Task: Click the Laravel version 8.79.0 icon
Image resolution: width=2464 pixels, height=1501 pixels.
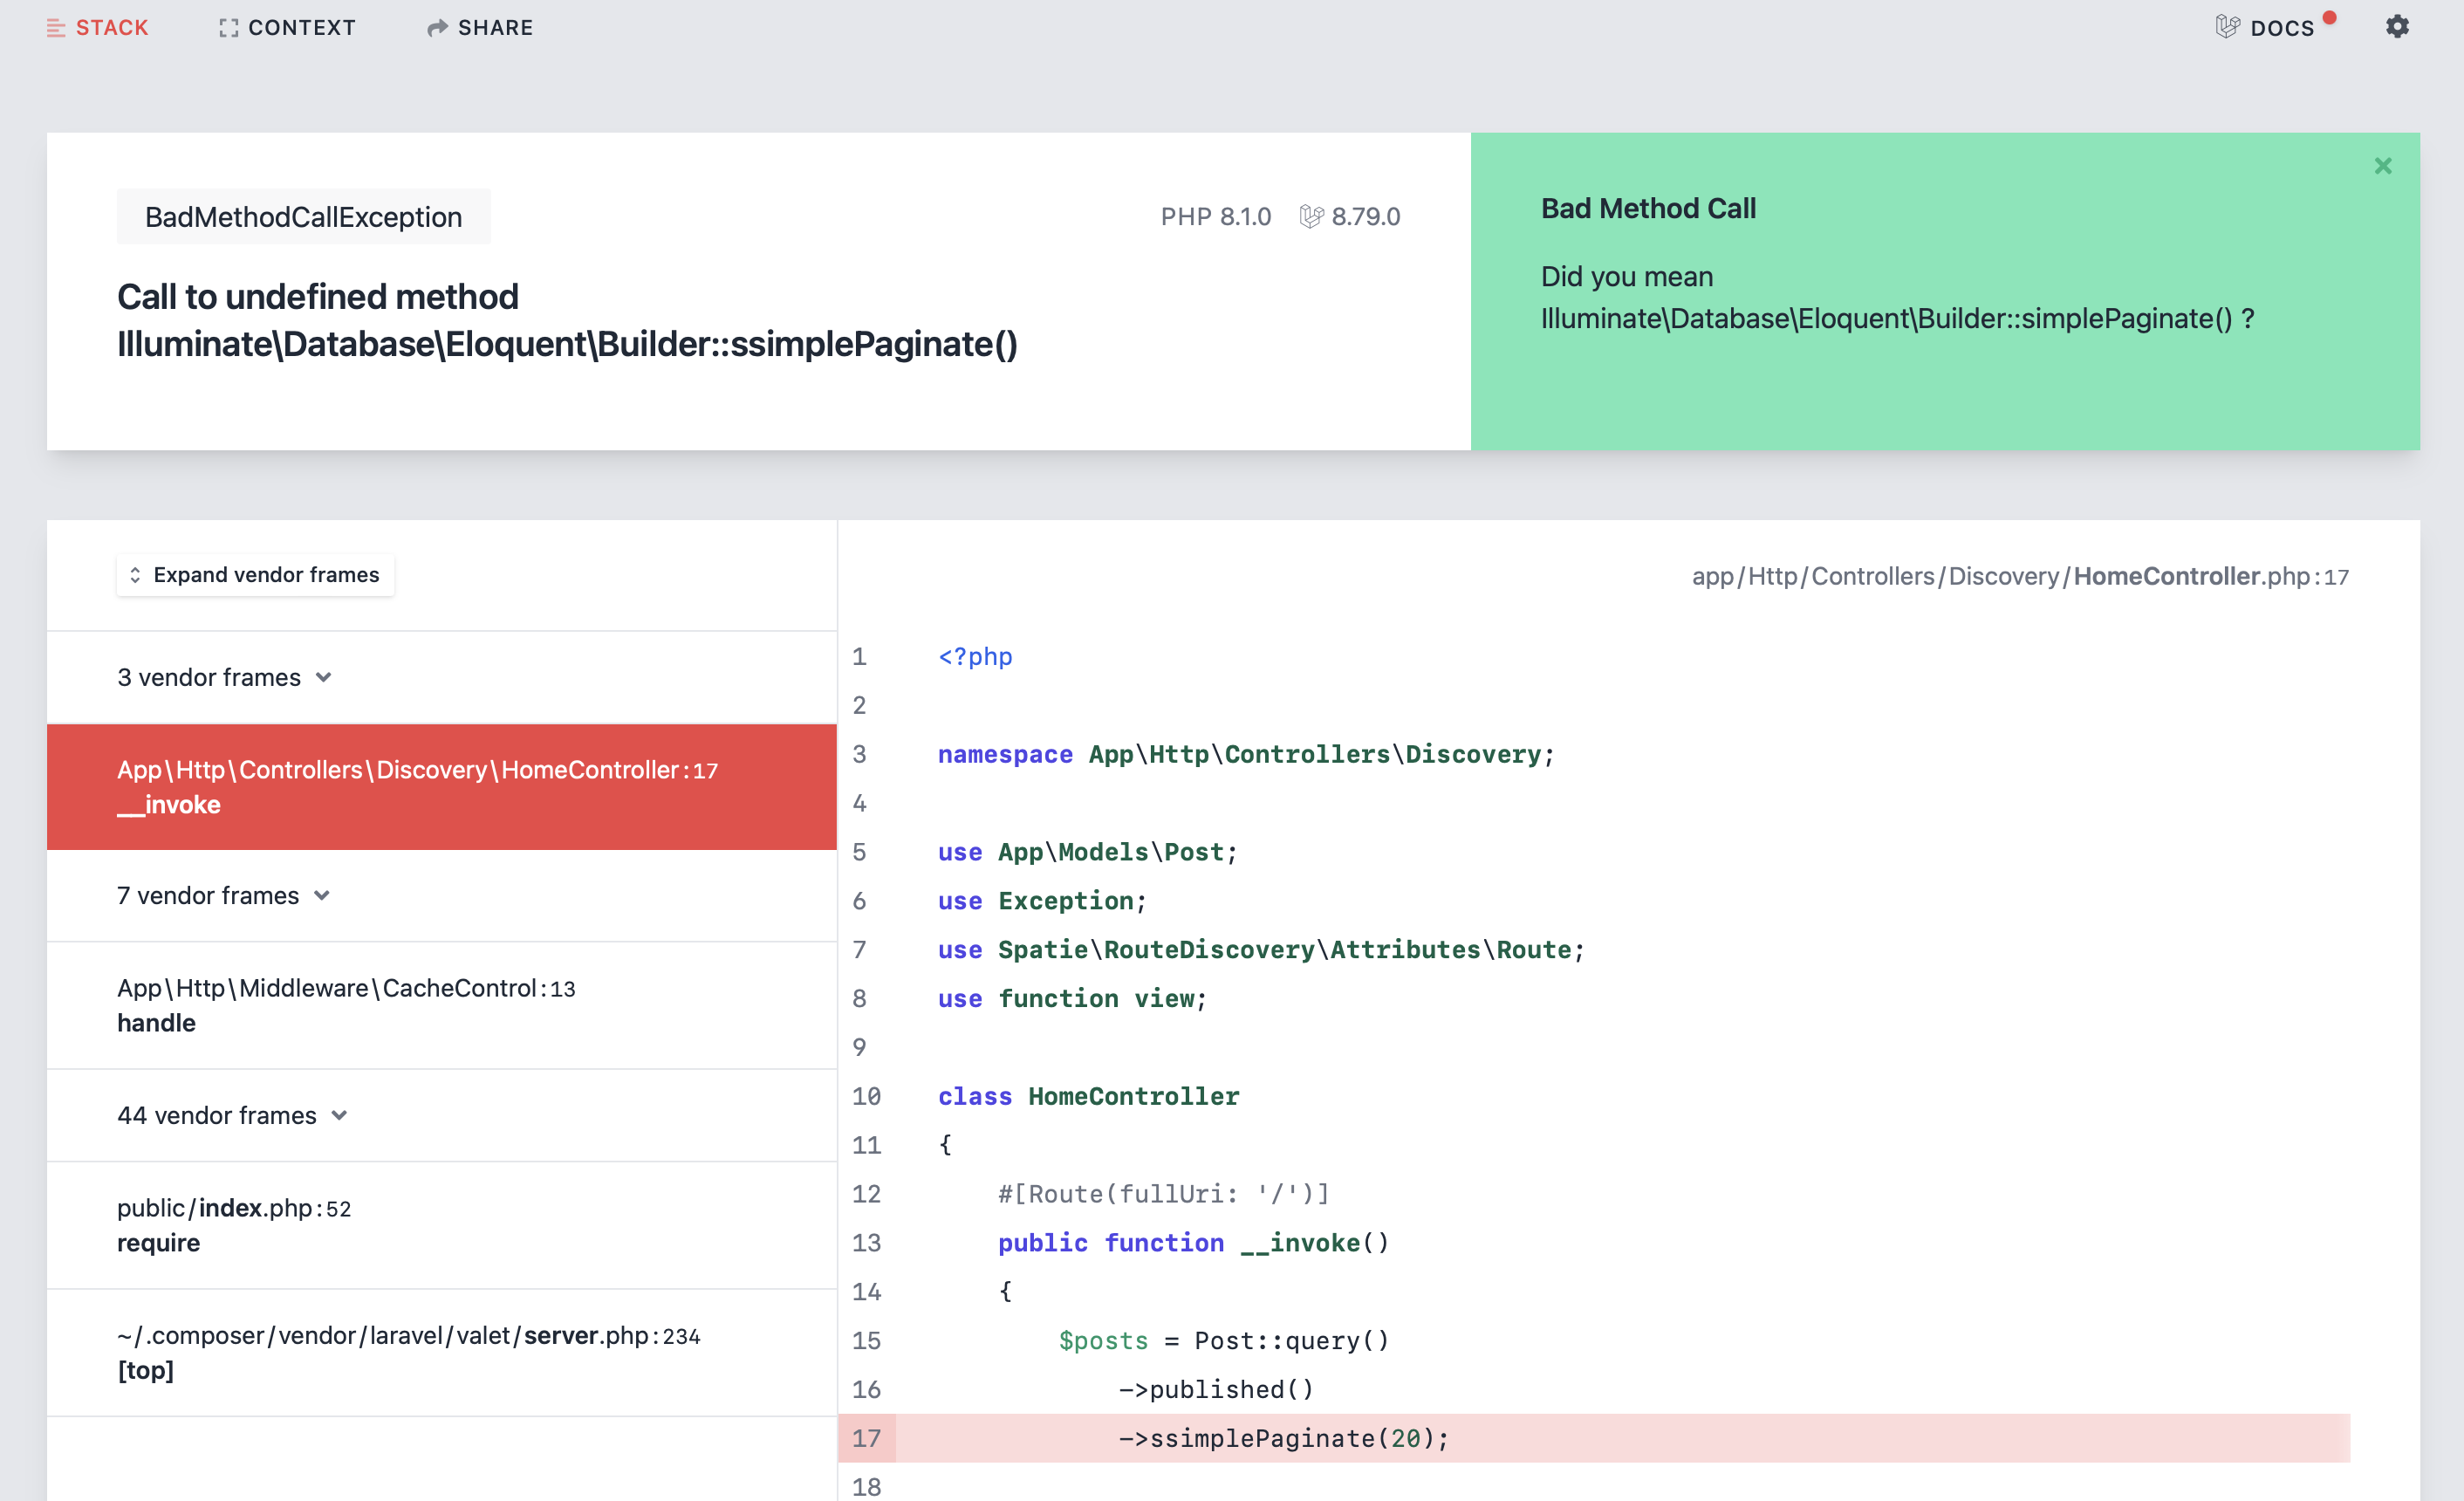Action: (1315, 216)
